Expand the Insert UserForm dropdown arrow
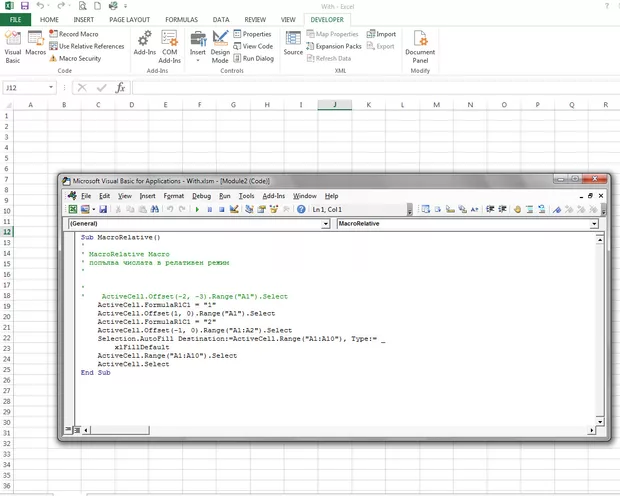 pyautogui.click(x=94, y=209)
